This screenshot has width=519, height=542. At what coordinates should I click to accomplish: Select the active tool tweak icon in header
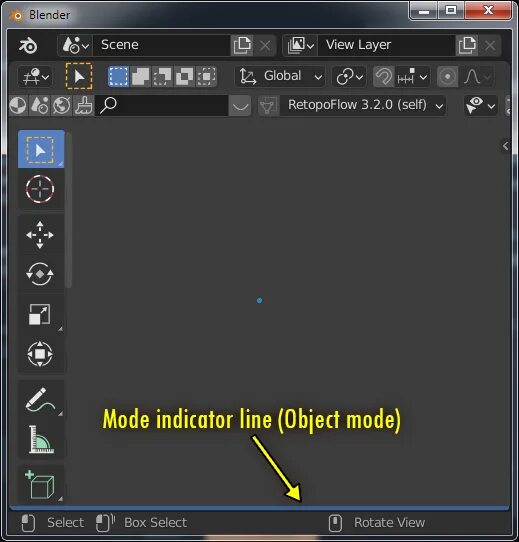tap(79, 76)
